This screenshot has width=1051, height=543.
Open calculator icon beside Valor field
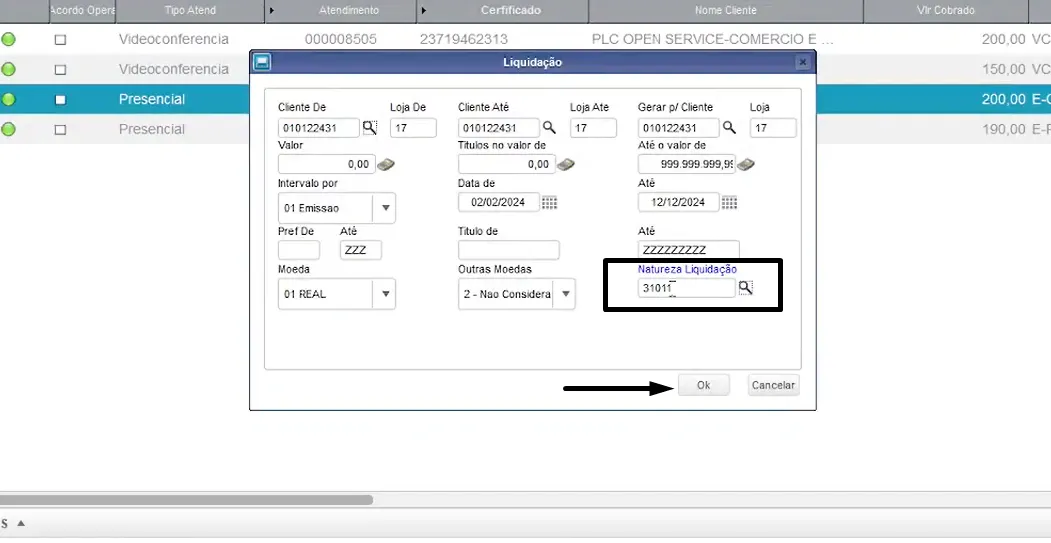386,164
